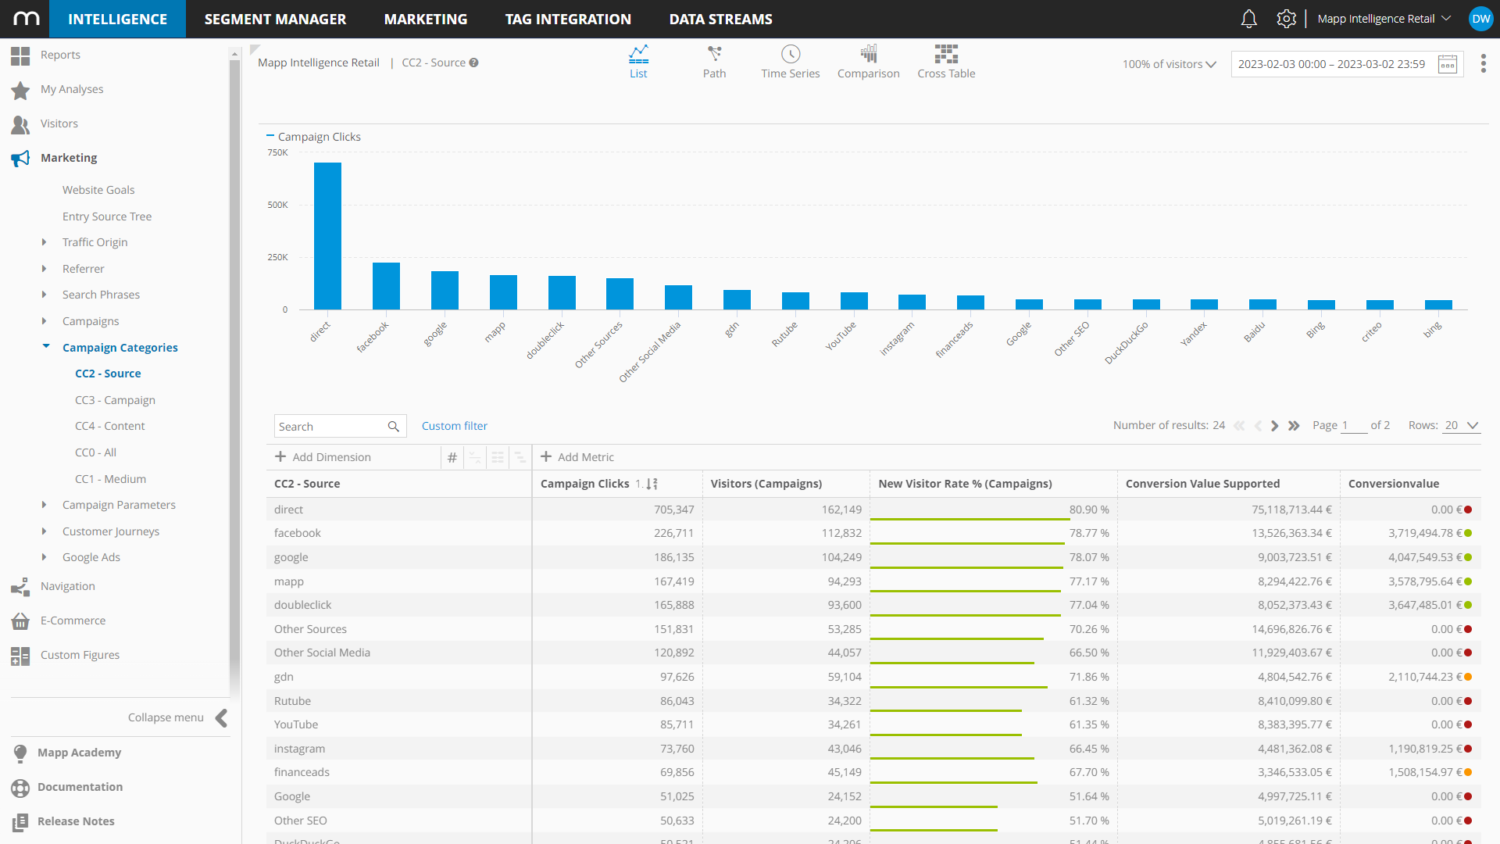This screenshot has width=1500, height=844.
Task: Switch to the Segment Manager tab
Action: [x=275, y=19]
